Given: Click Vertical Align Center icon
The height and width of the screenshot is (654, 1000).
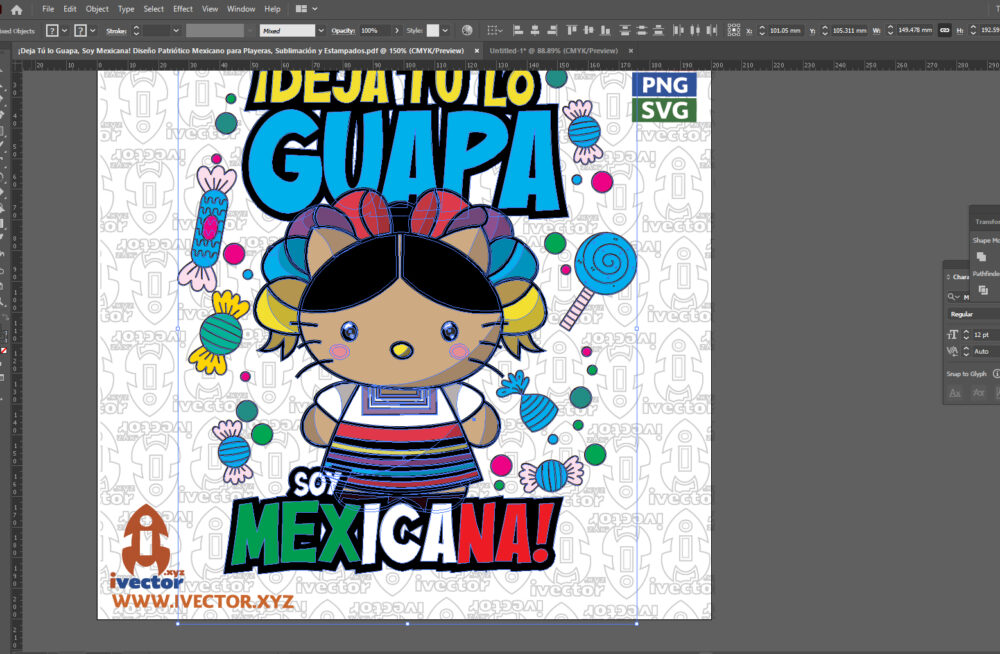Looking at the screenshot, I should pyautogui.click(x=588, y=30).
